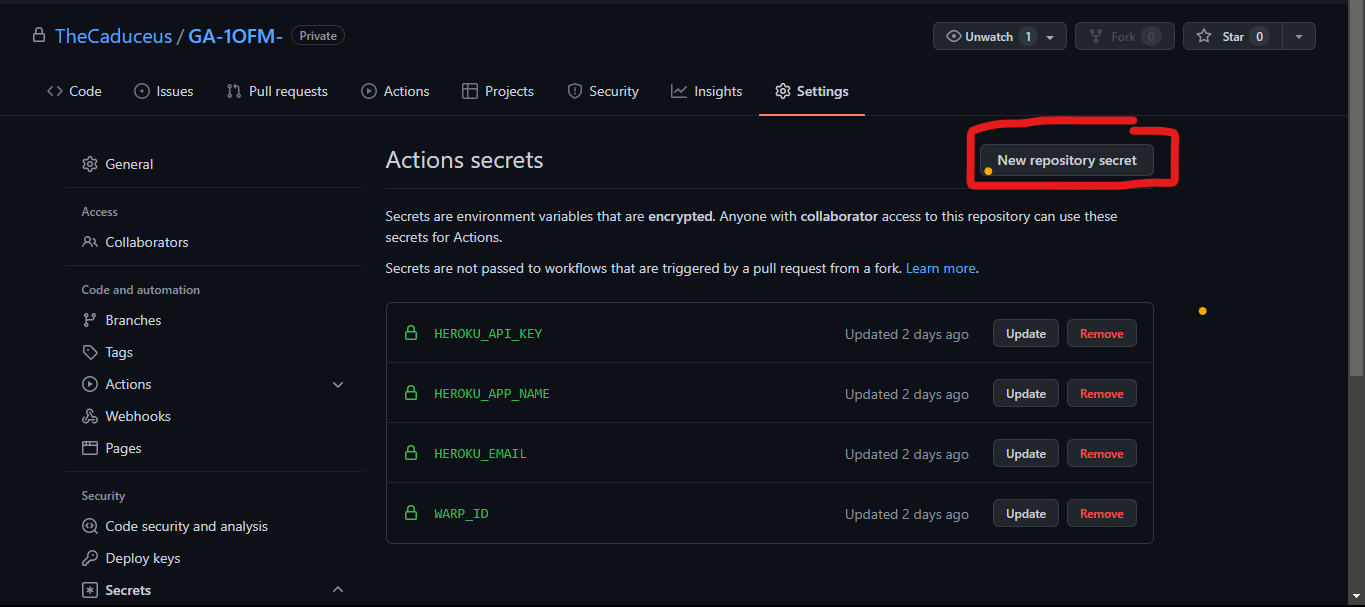View the Insights tab
1365x607 pixels.
click(x=707, y=91)
